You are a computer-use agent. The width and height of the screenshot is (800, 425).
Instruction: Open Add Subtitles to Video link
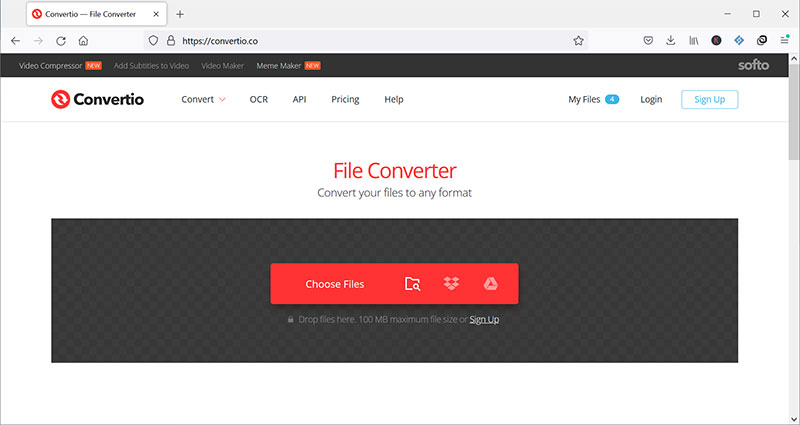coord(151,66)
